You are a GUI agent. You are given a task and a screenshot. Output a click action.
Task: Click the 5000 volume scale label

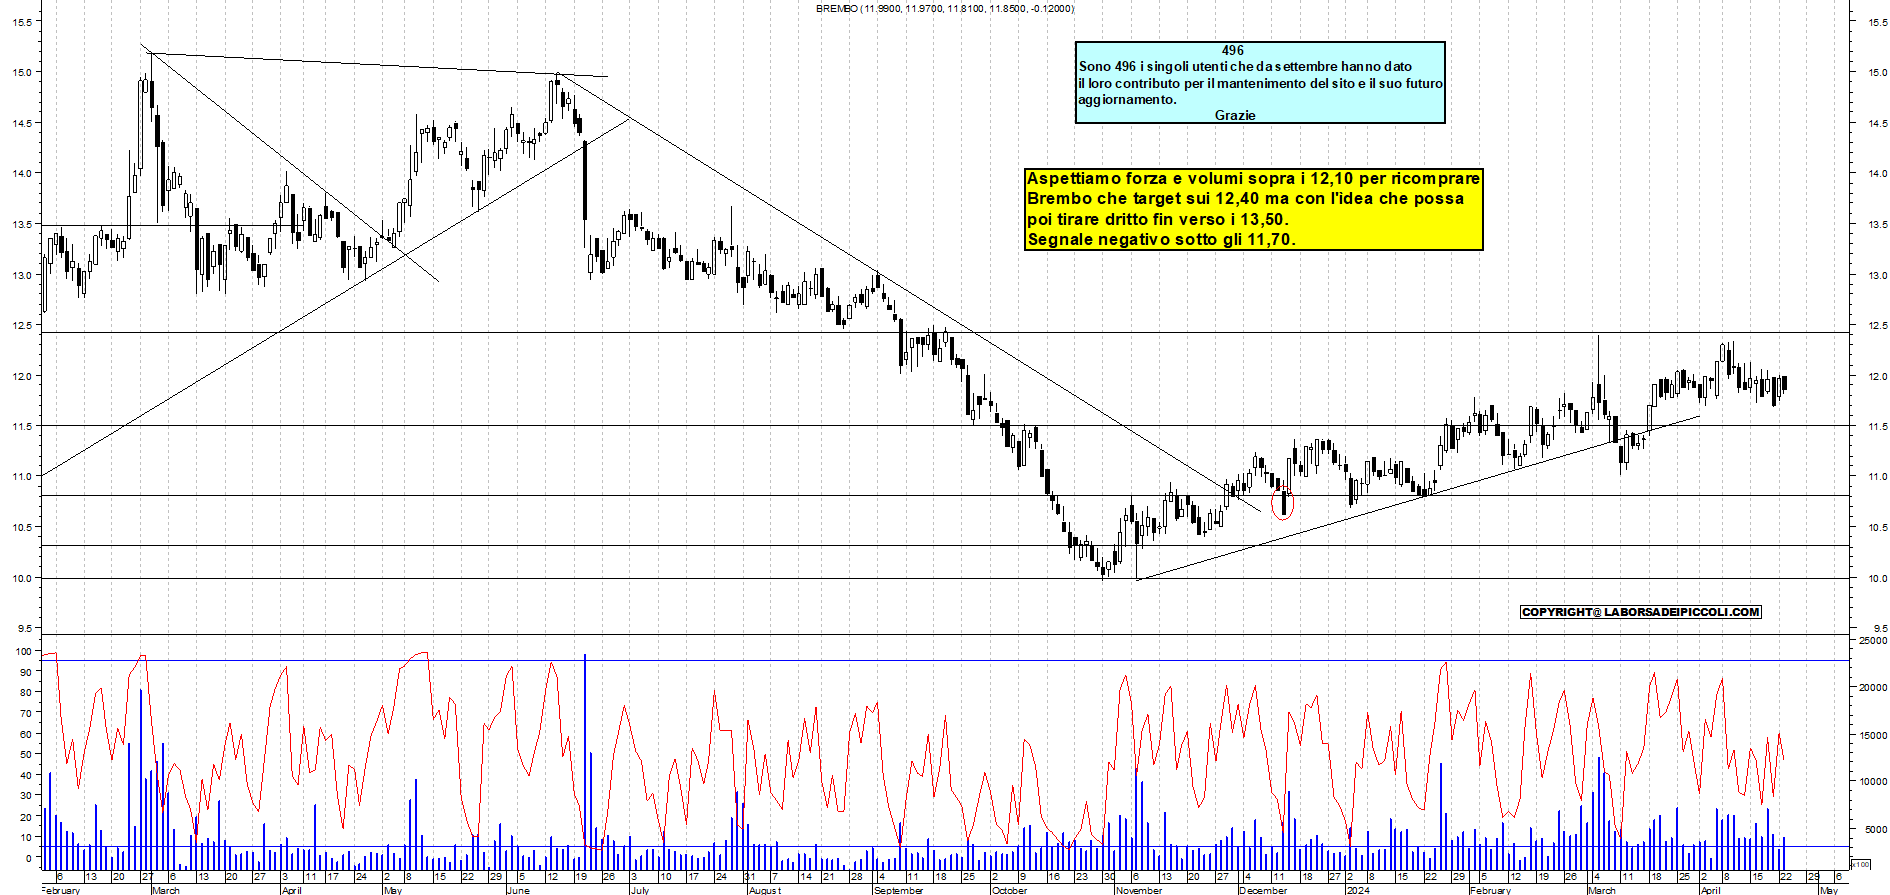1874,829
